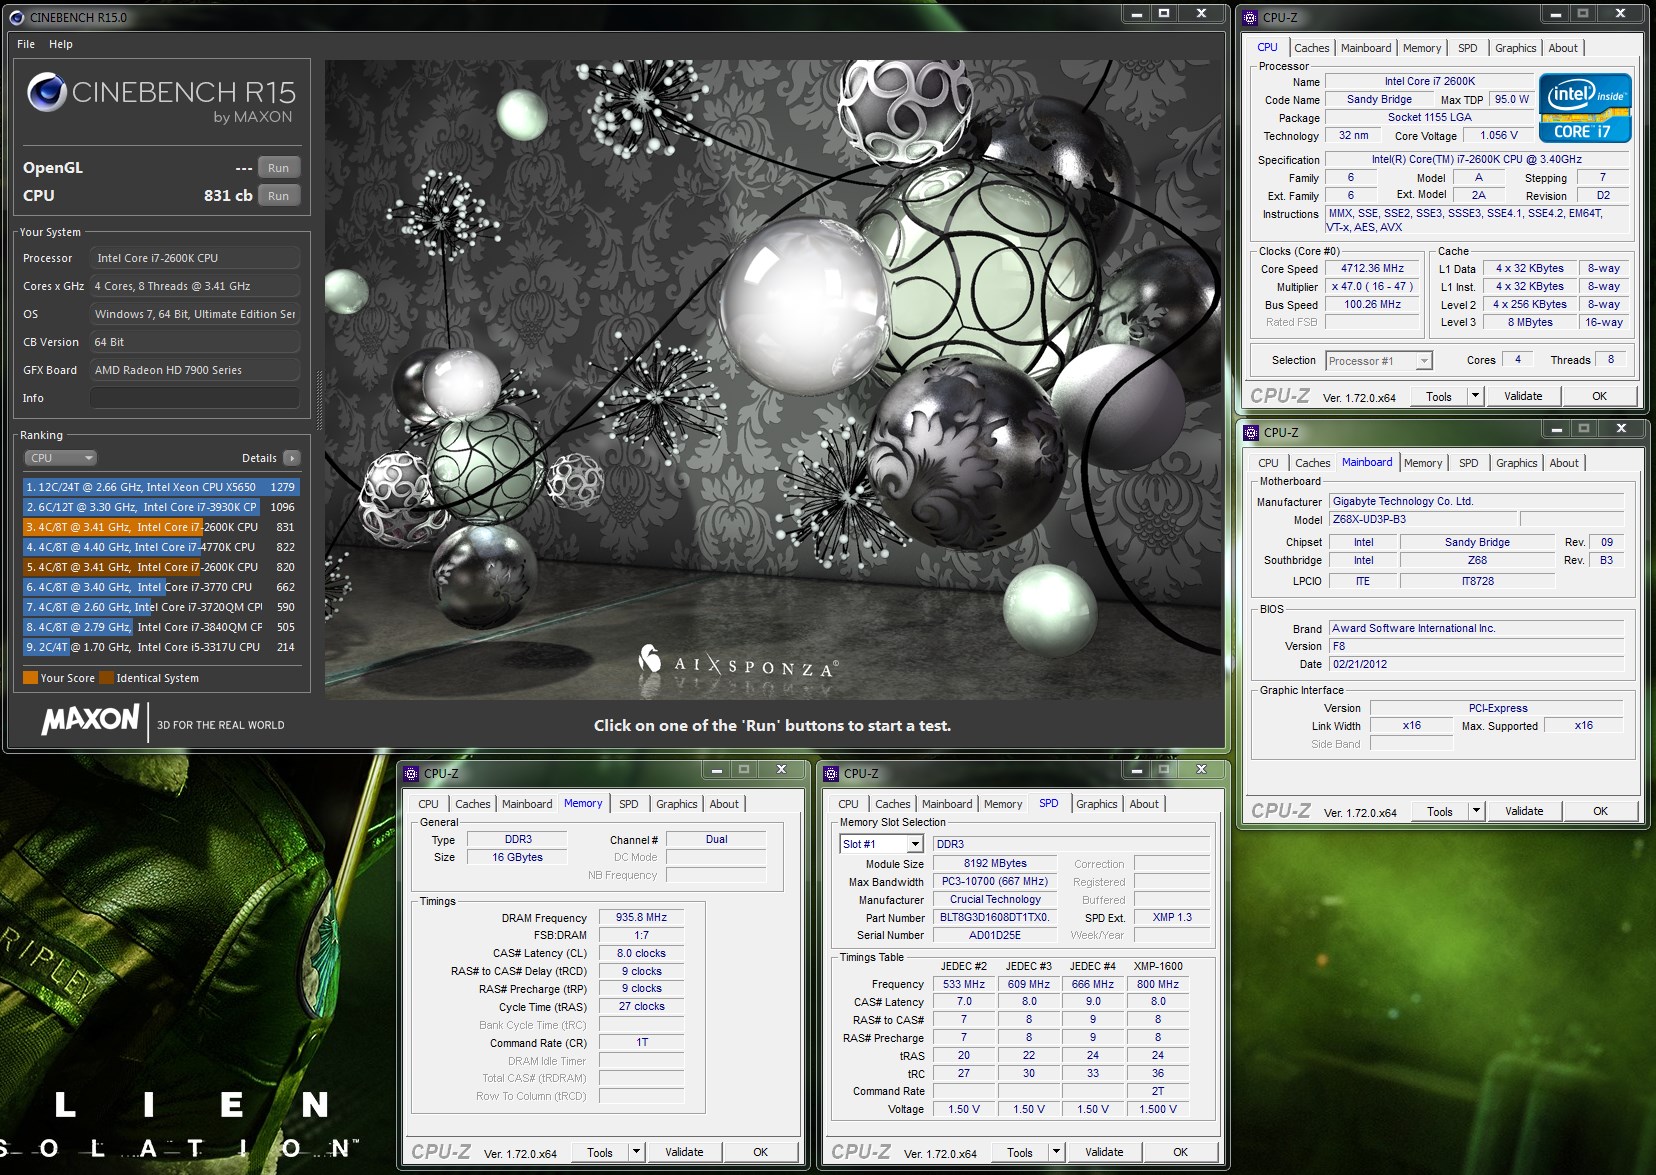1656x1175 pixels.
Task: Click the Identical System legend swatch
Action: click(106, 678)
